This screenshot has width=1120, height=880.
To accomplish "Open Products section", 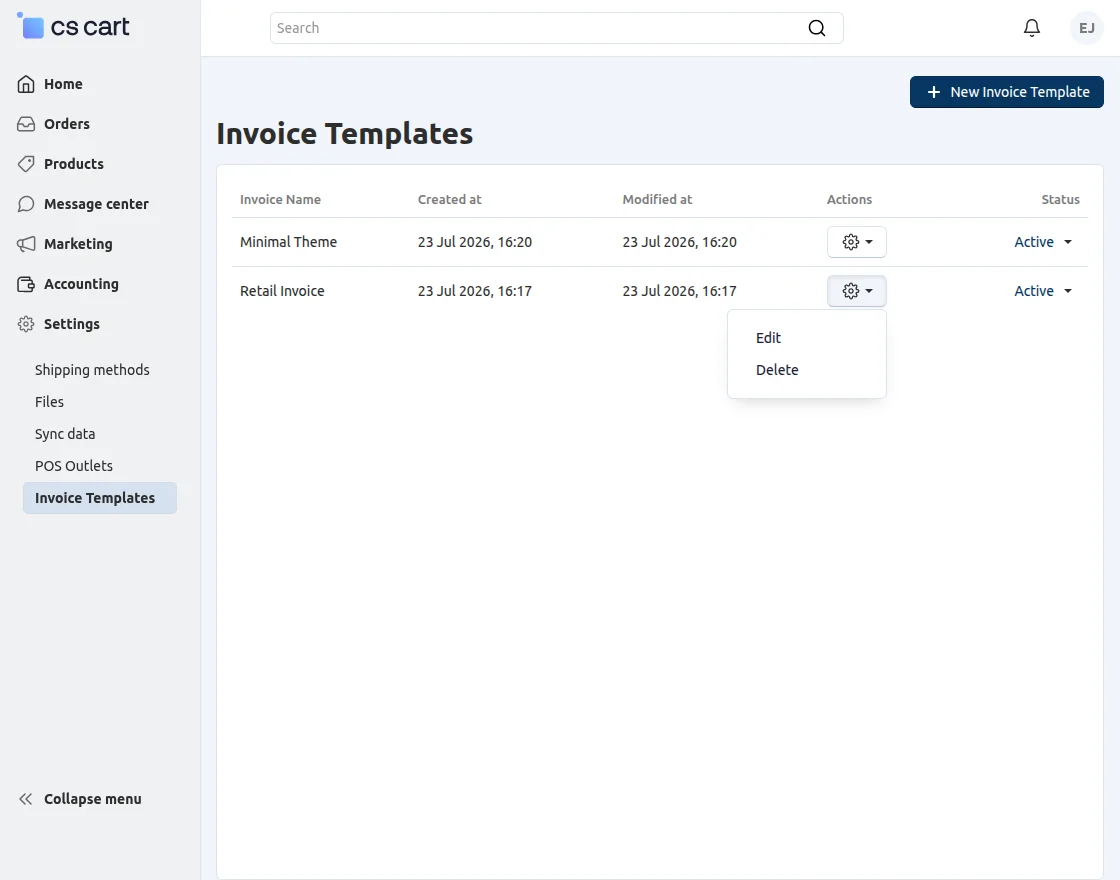I will click(74, 164).
